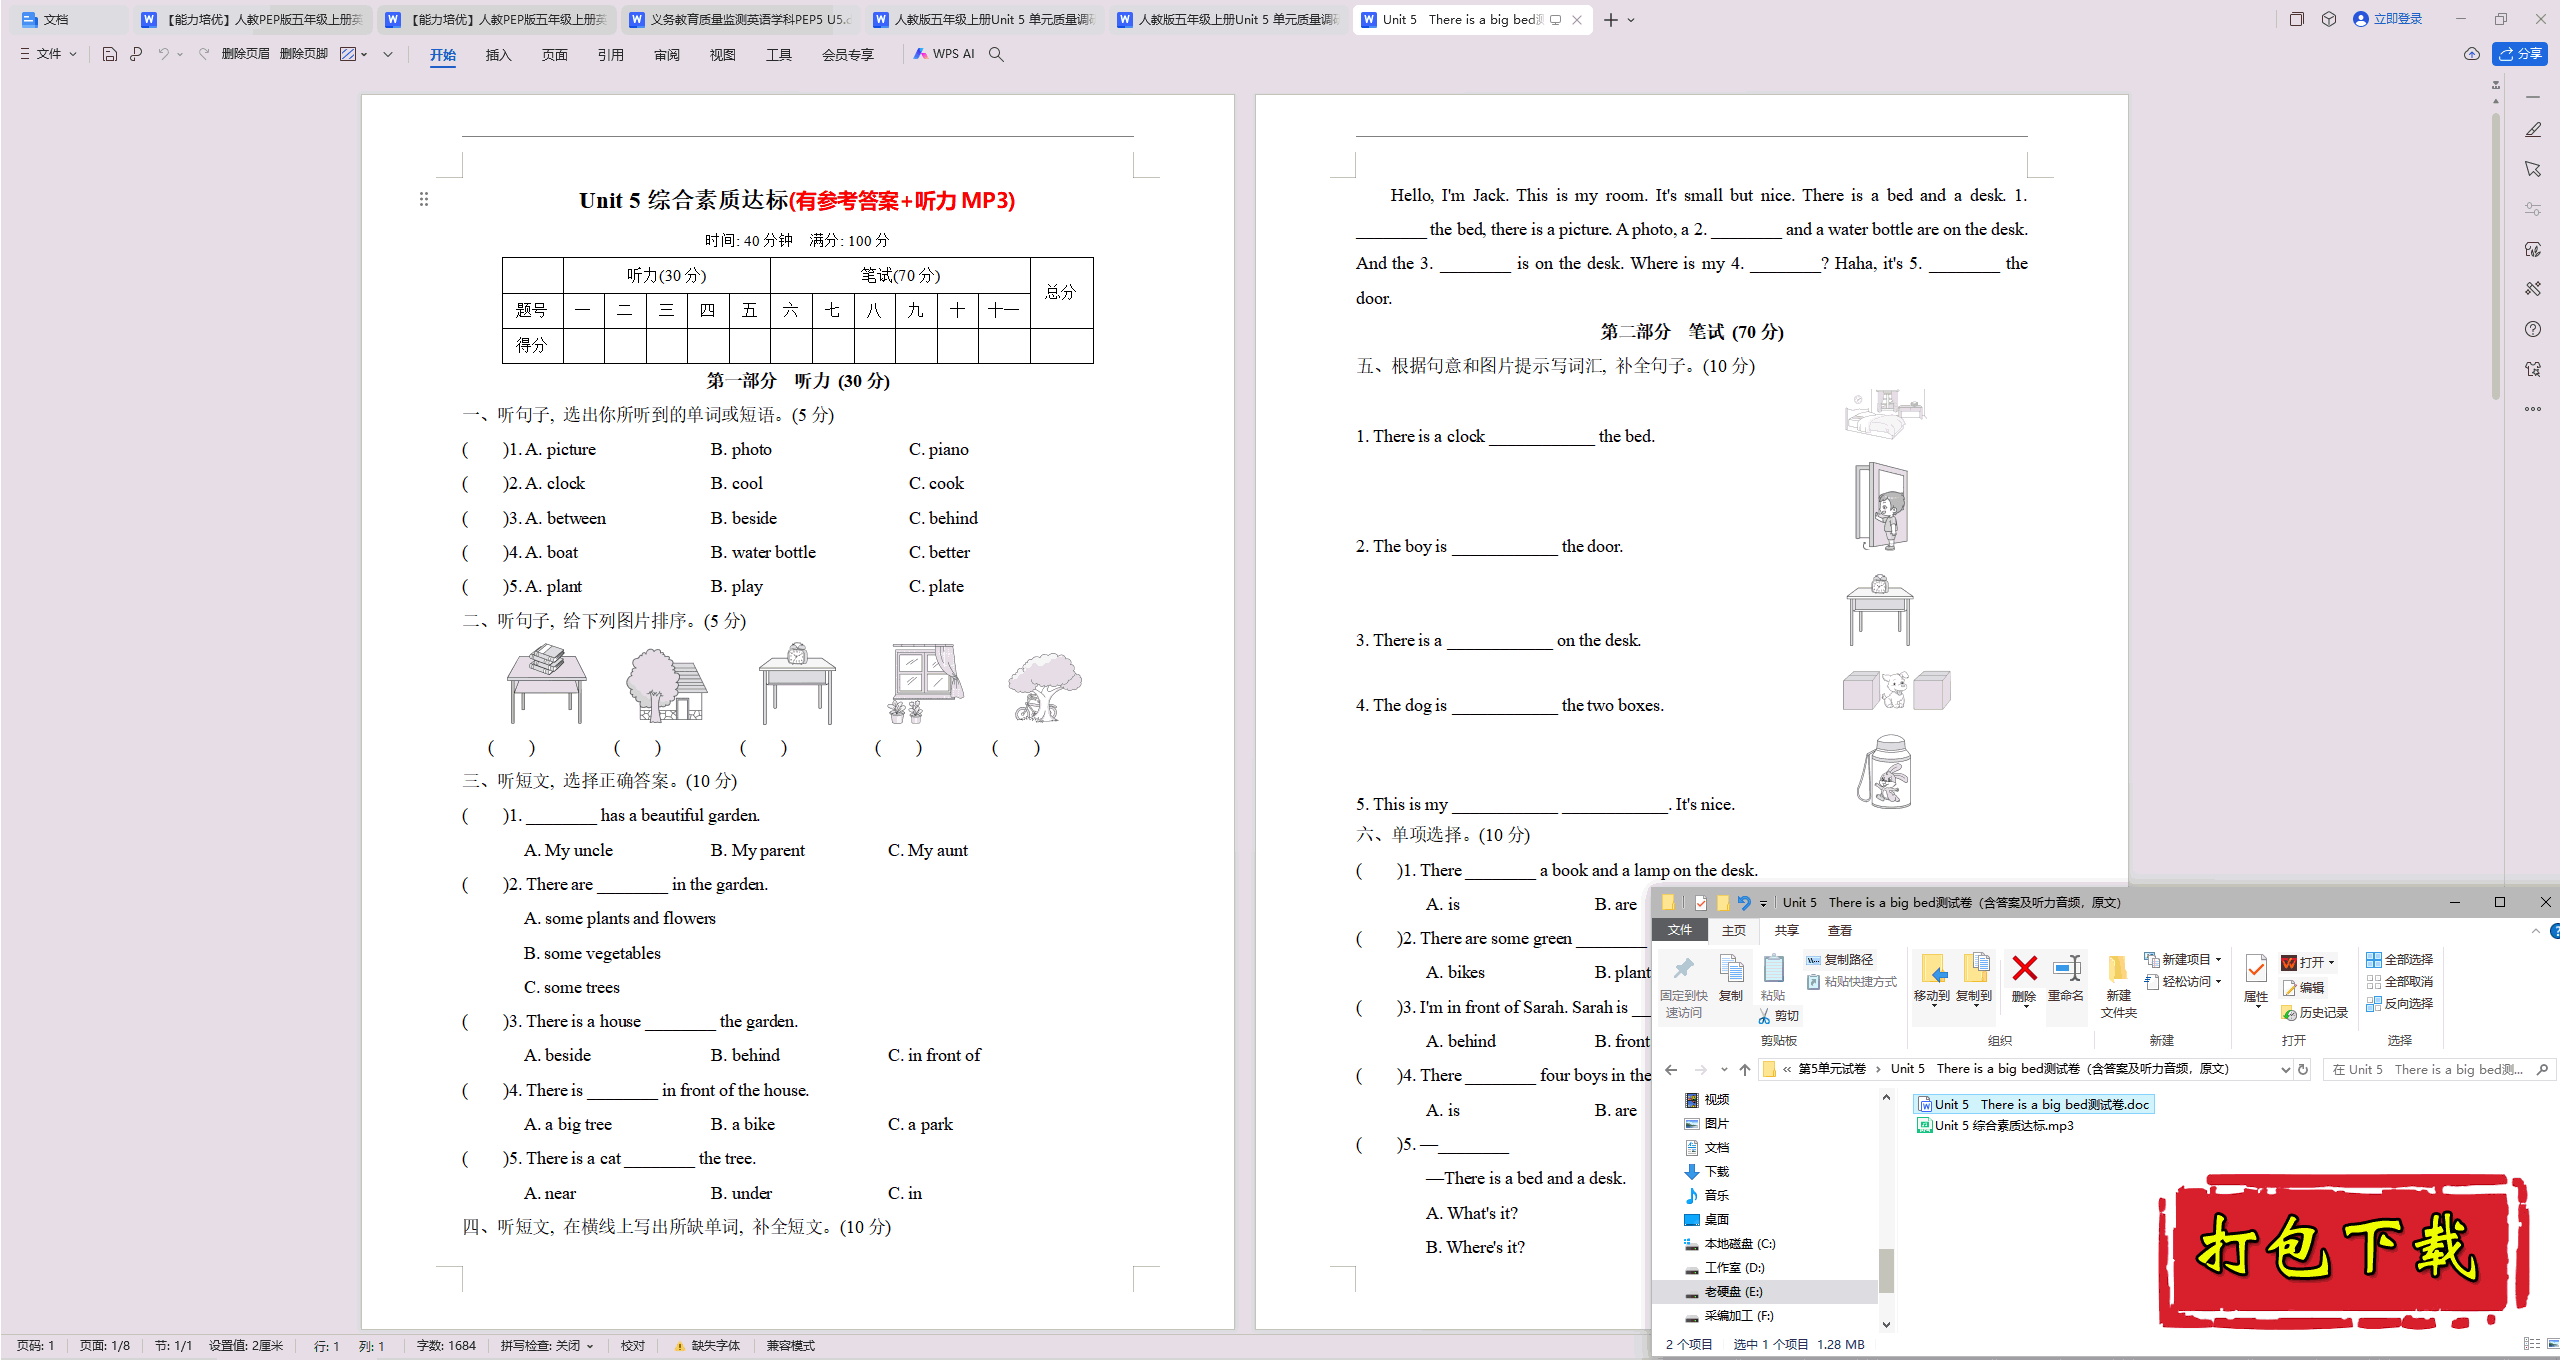The image size is (2560, 1360).
Task: Click the Save icon in WPS toolbar
Action: (110, 54)
